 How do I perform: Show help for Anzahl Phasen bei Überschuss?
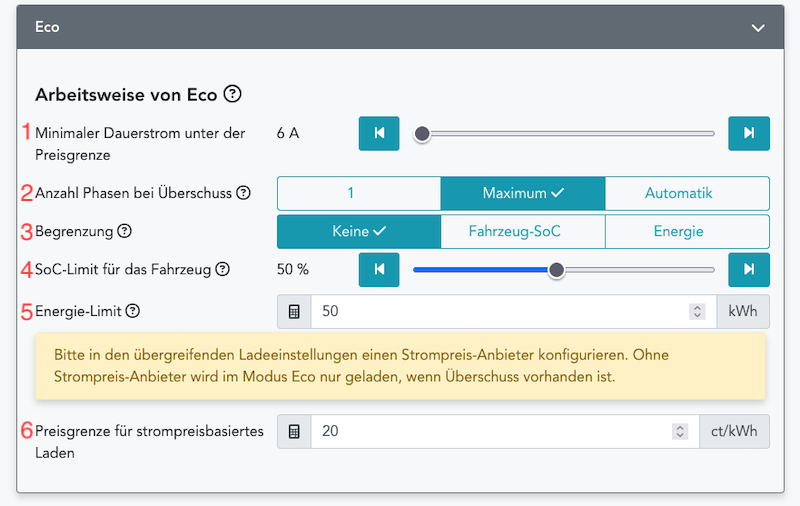[243, 193]
